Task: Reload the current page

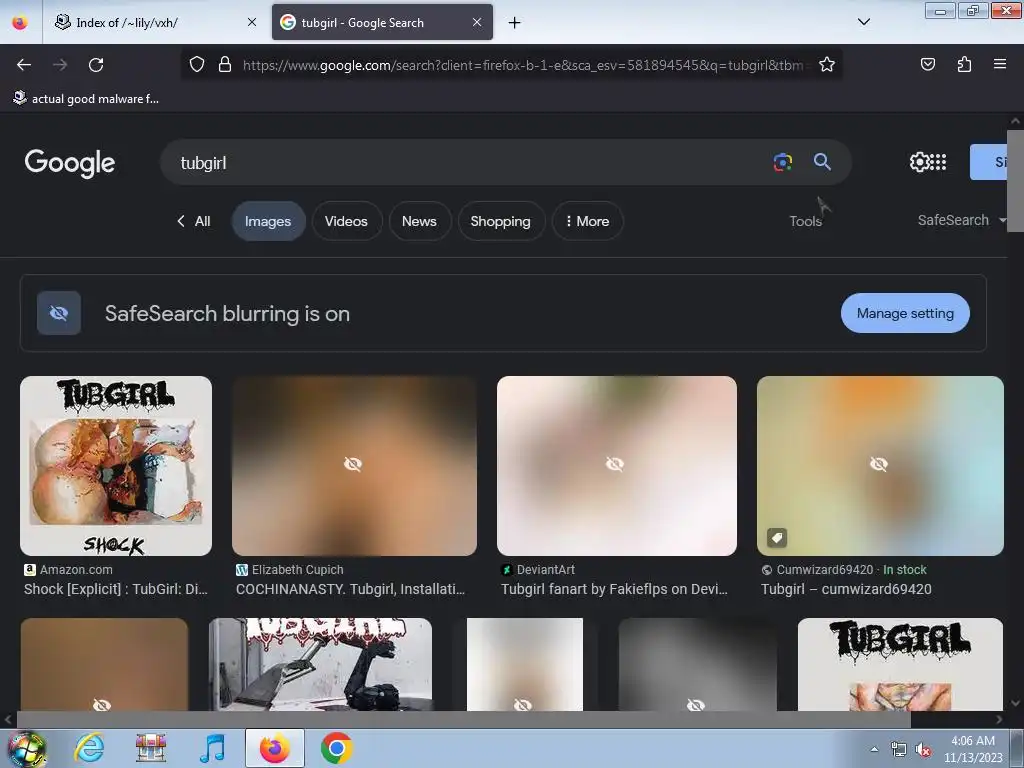Action: [96, 65]
